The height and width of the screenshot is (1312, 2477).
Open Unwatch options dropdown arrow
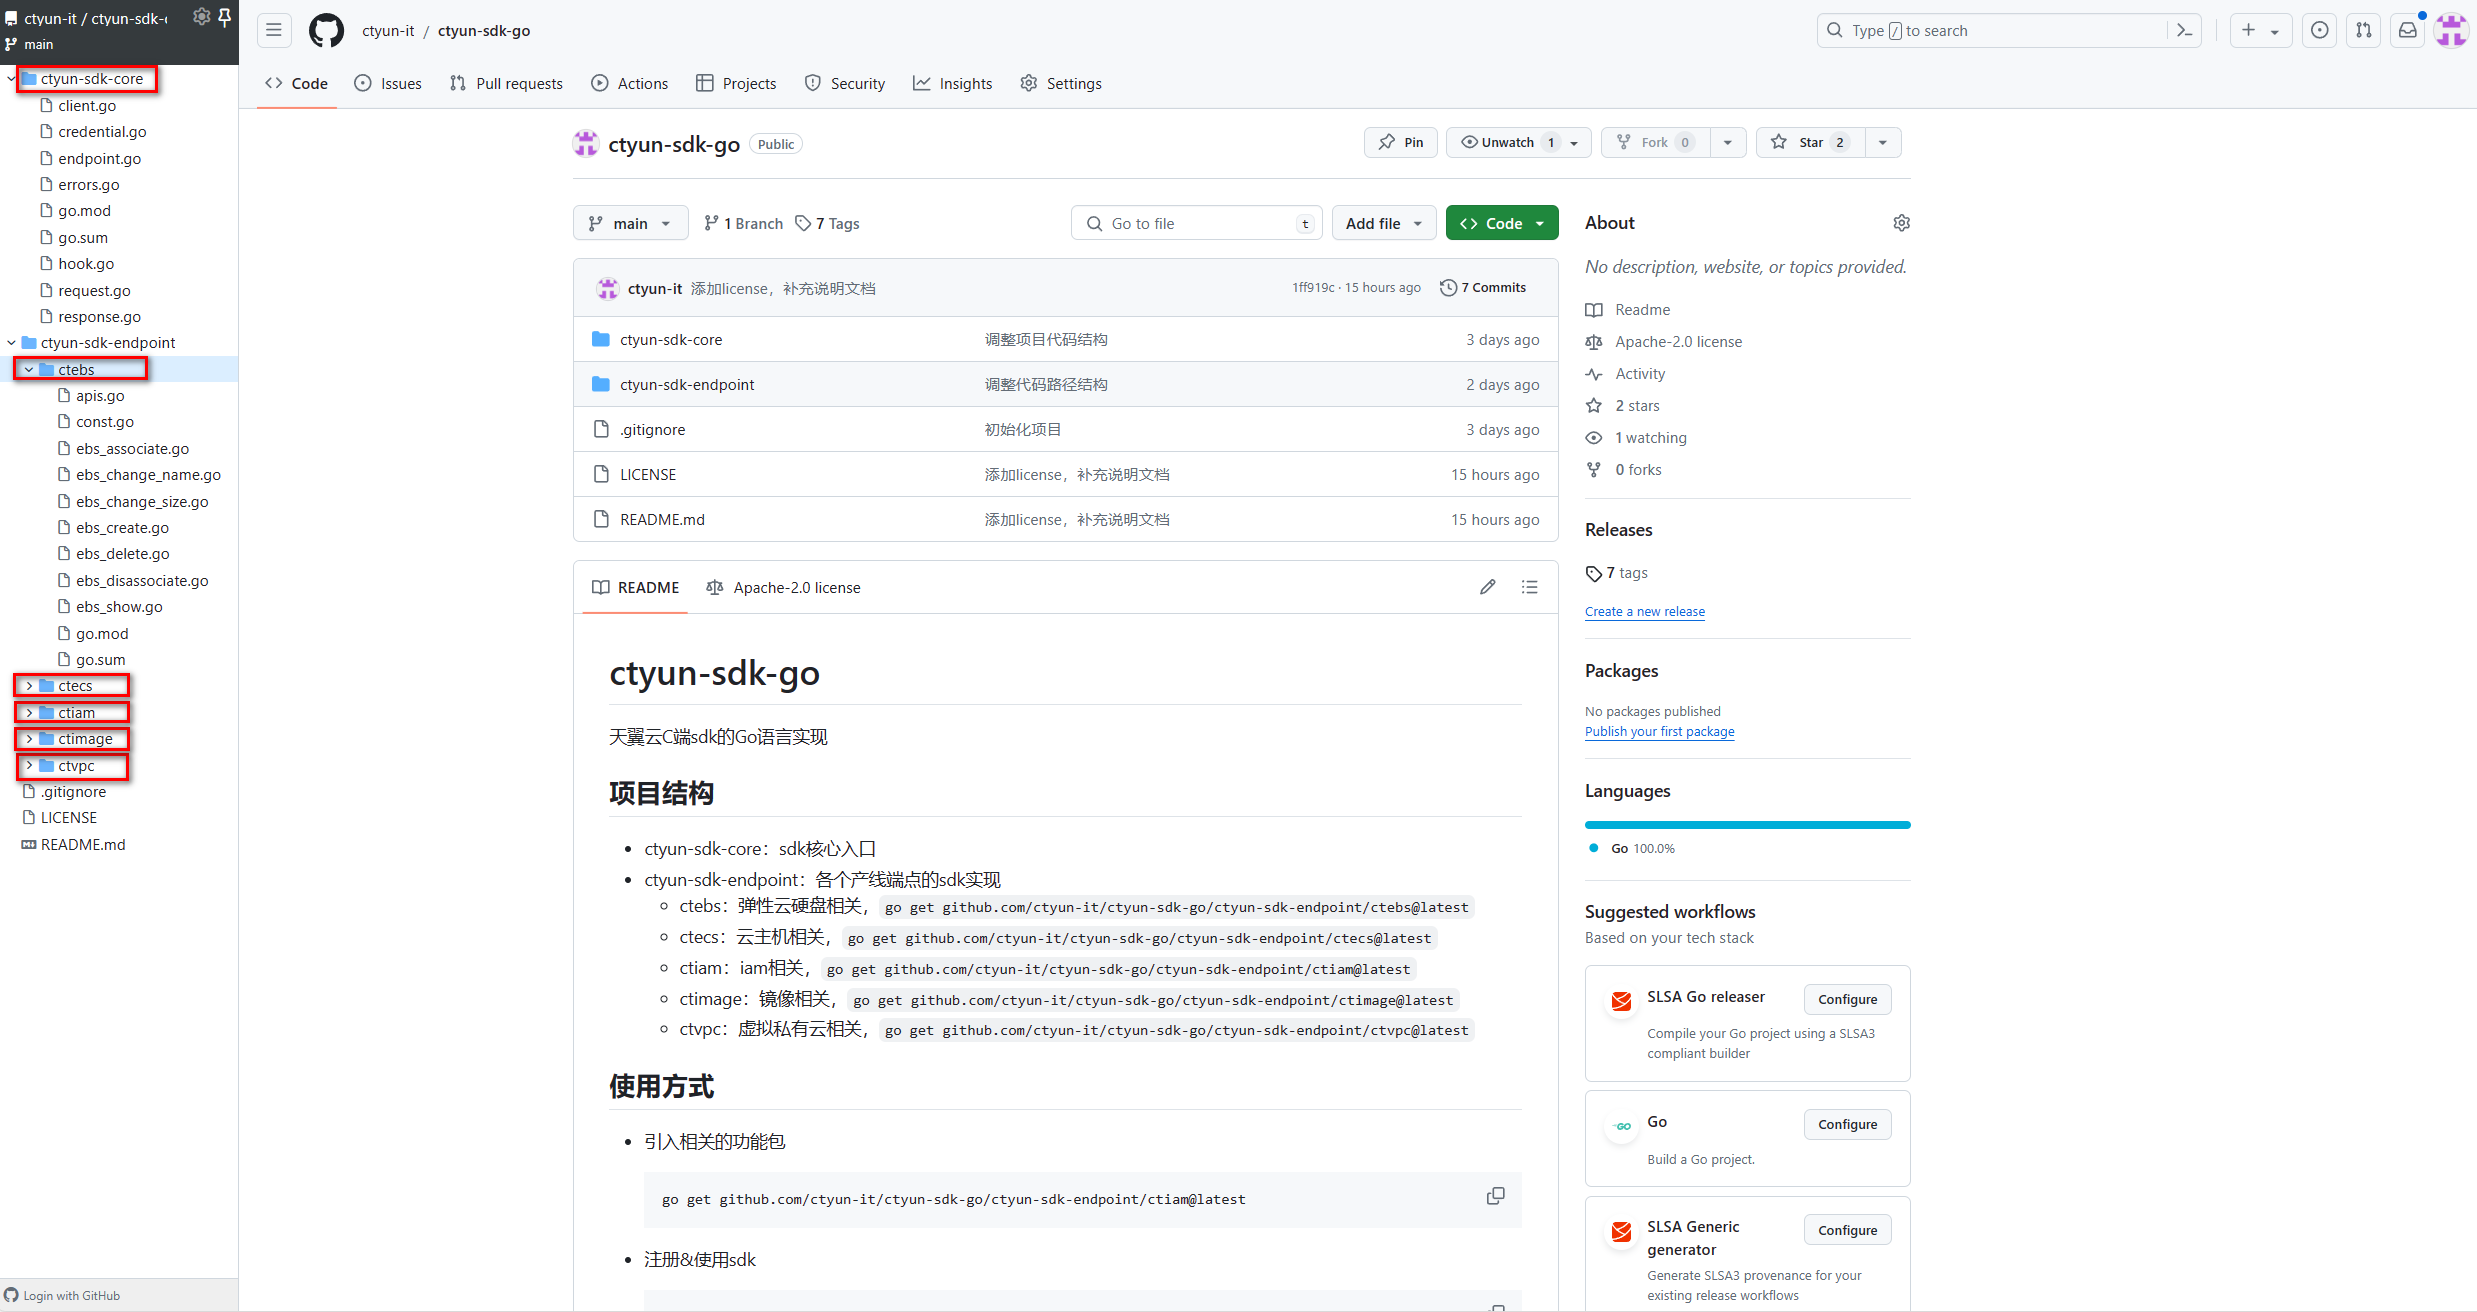click(x=1575, y=143)
